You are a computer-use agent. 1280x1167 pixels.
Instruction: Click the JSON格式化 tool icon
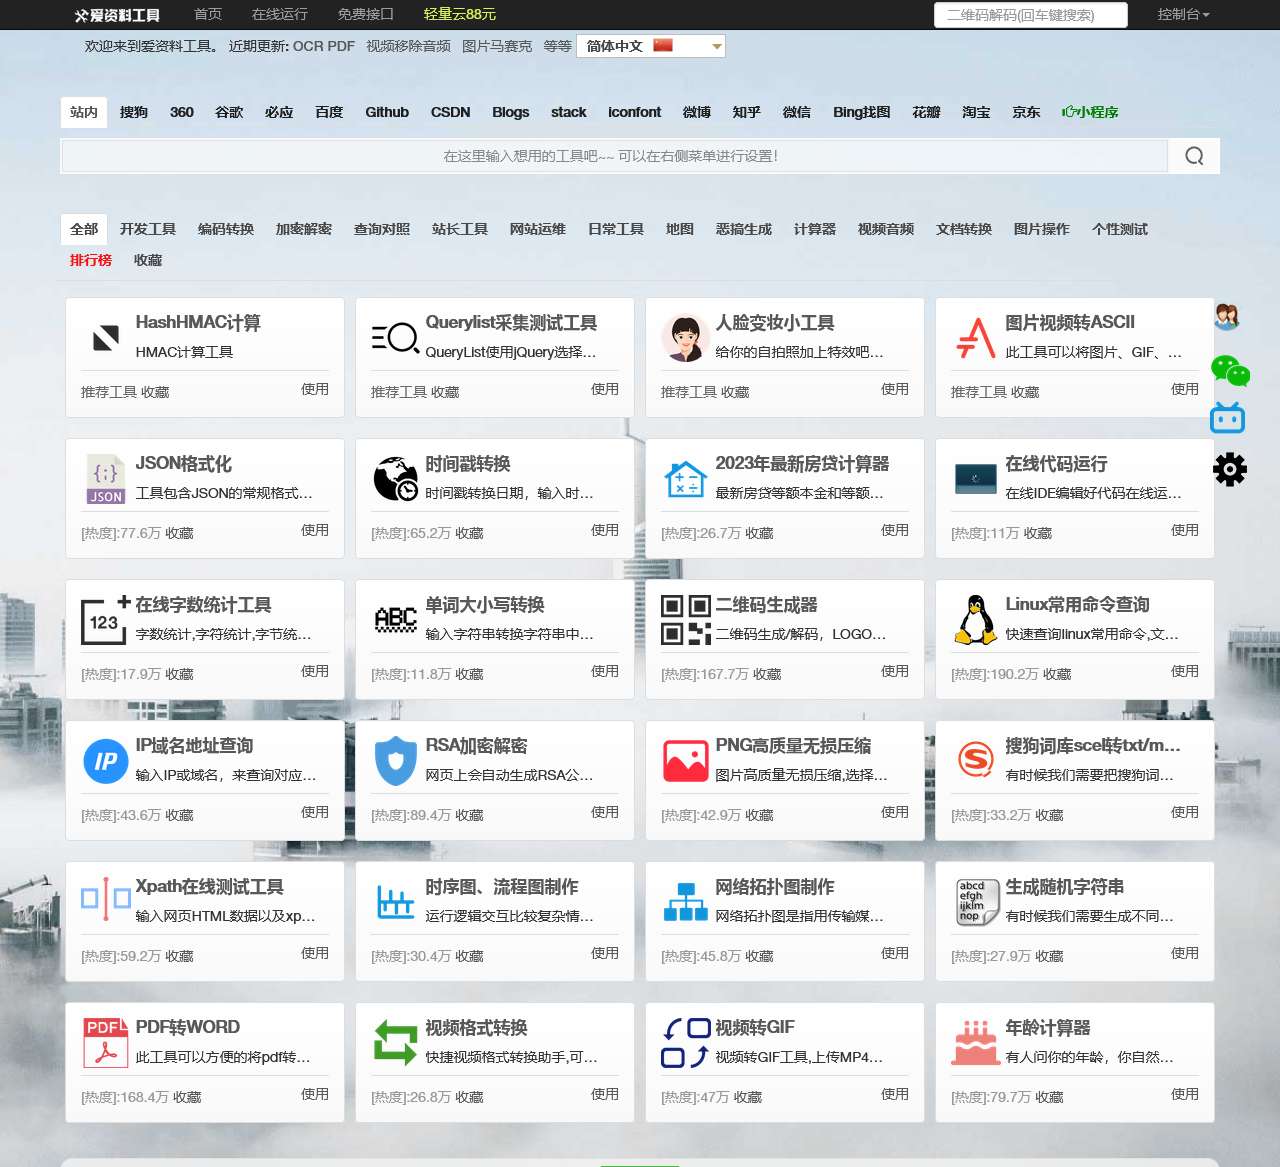coord(106,479)
